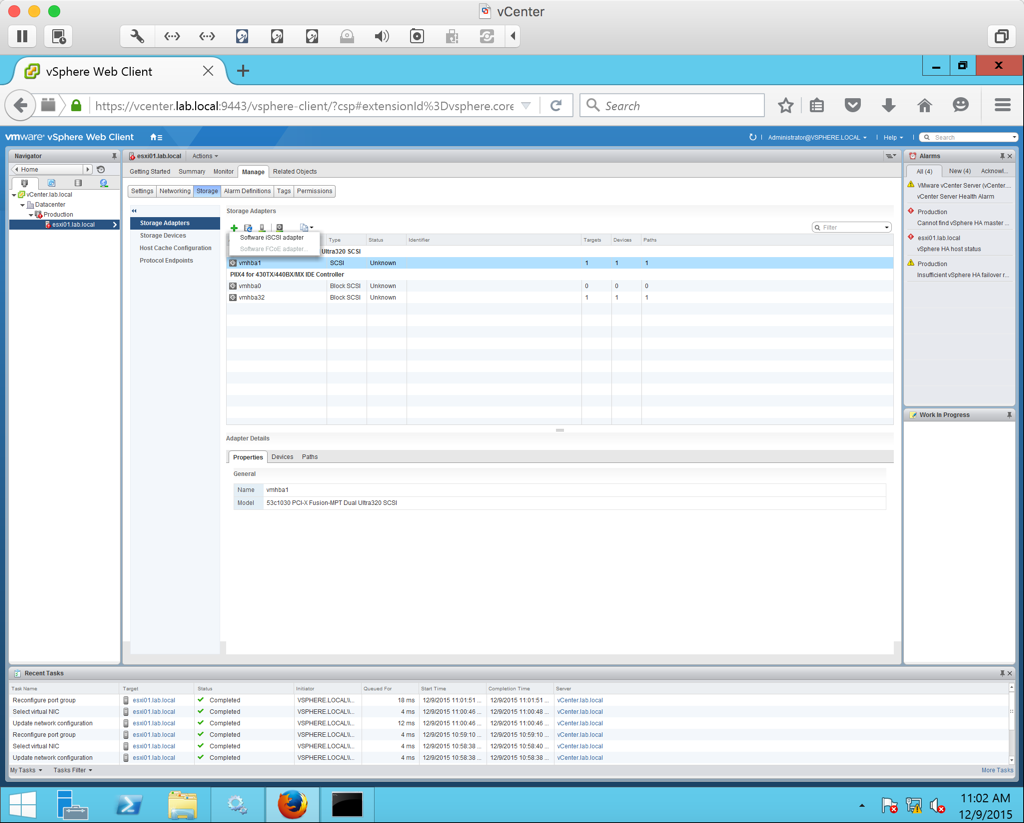
Task: Click the storage adapters Filter input field
Action: pos(852,228)
